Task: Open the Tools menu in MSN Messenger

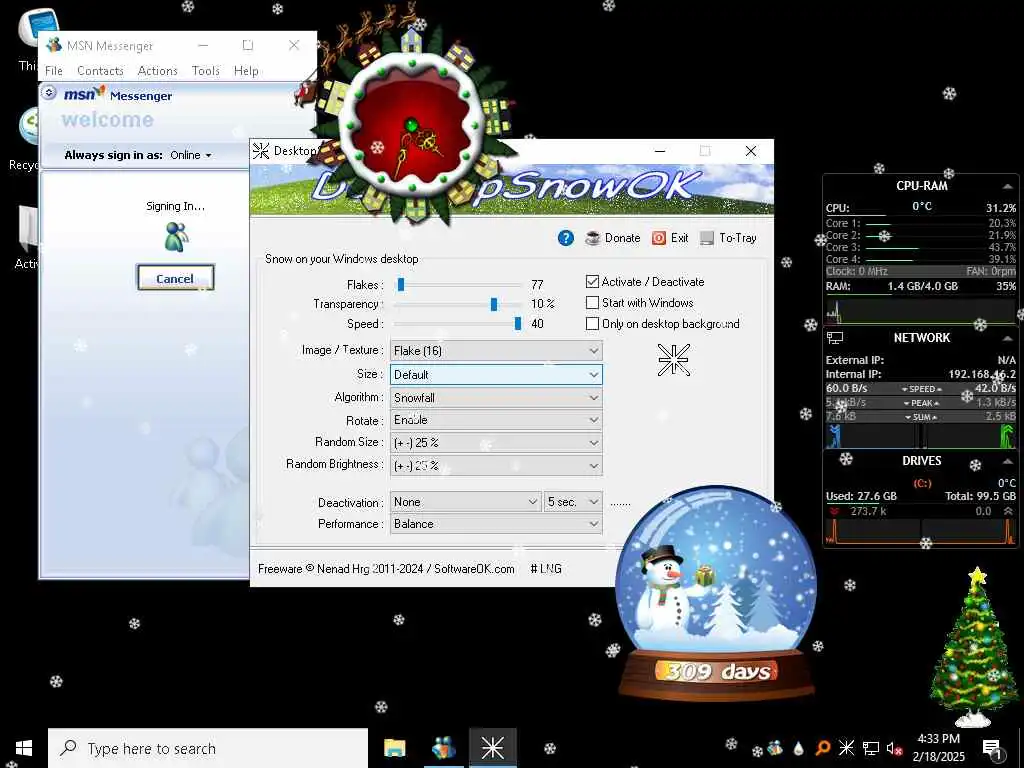Action: coord(206,71)
